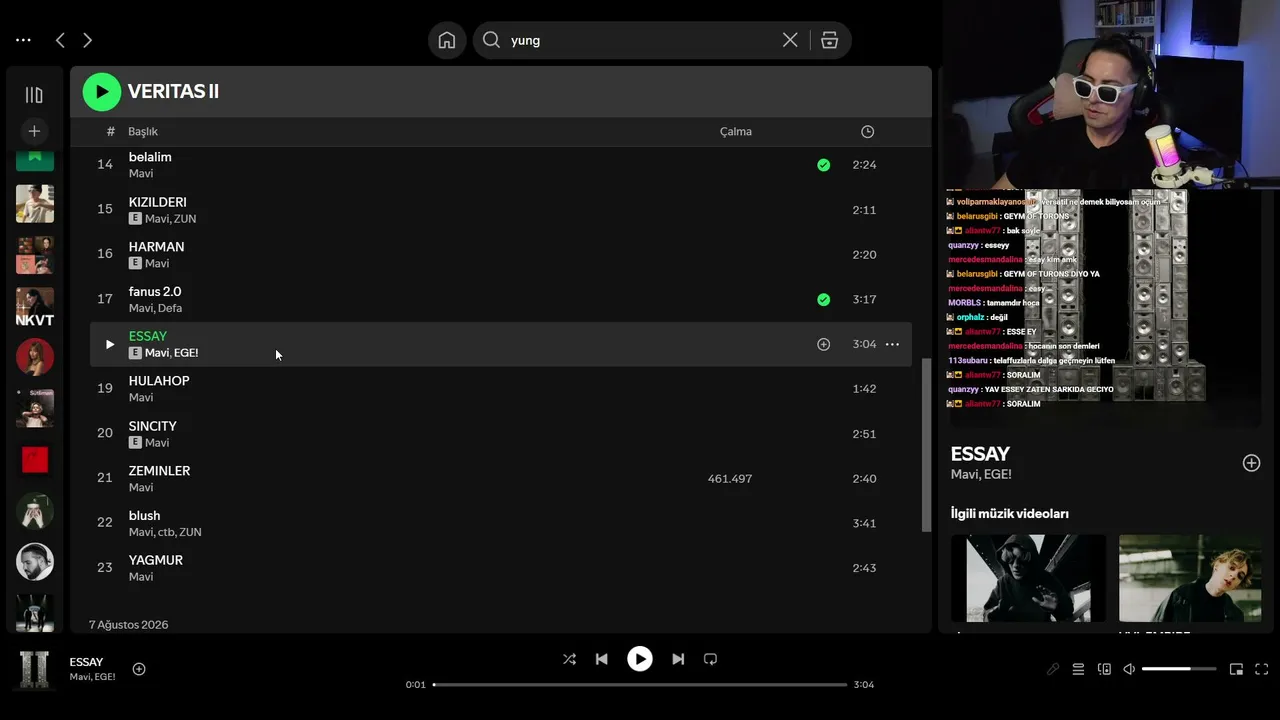
Task: Open the Browse icon in search bar
Action: coord(829,40)
